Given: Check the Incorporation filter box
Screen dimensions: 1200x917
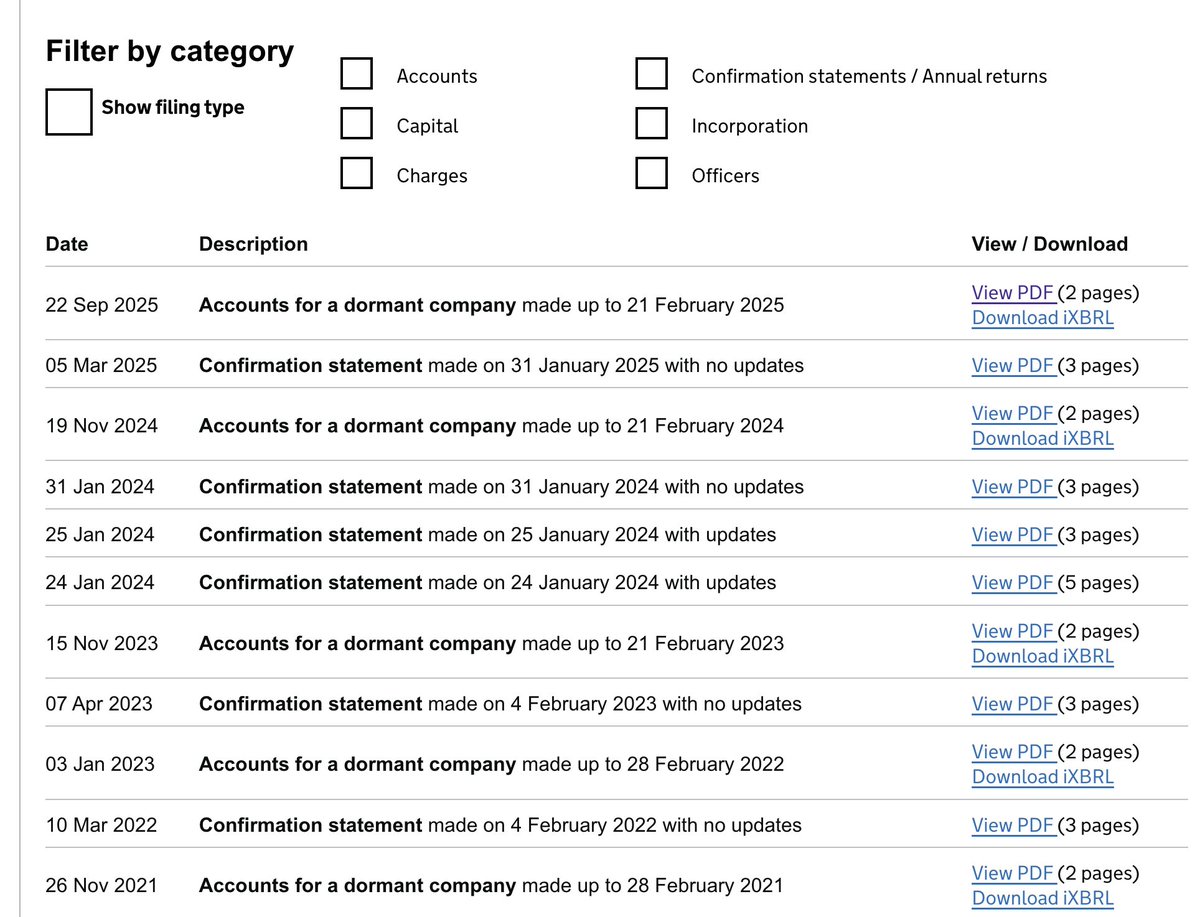Looking at the screenshot, I should point(652,124).
